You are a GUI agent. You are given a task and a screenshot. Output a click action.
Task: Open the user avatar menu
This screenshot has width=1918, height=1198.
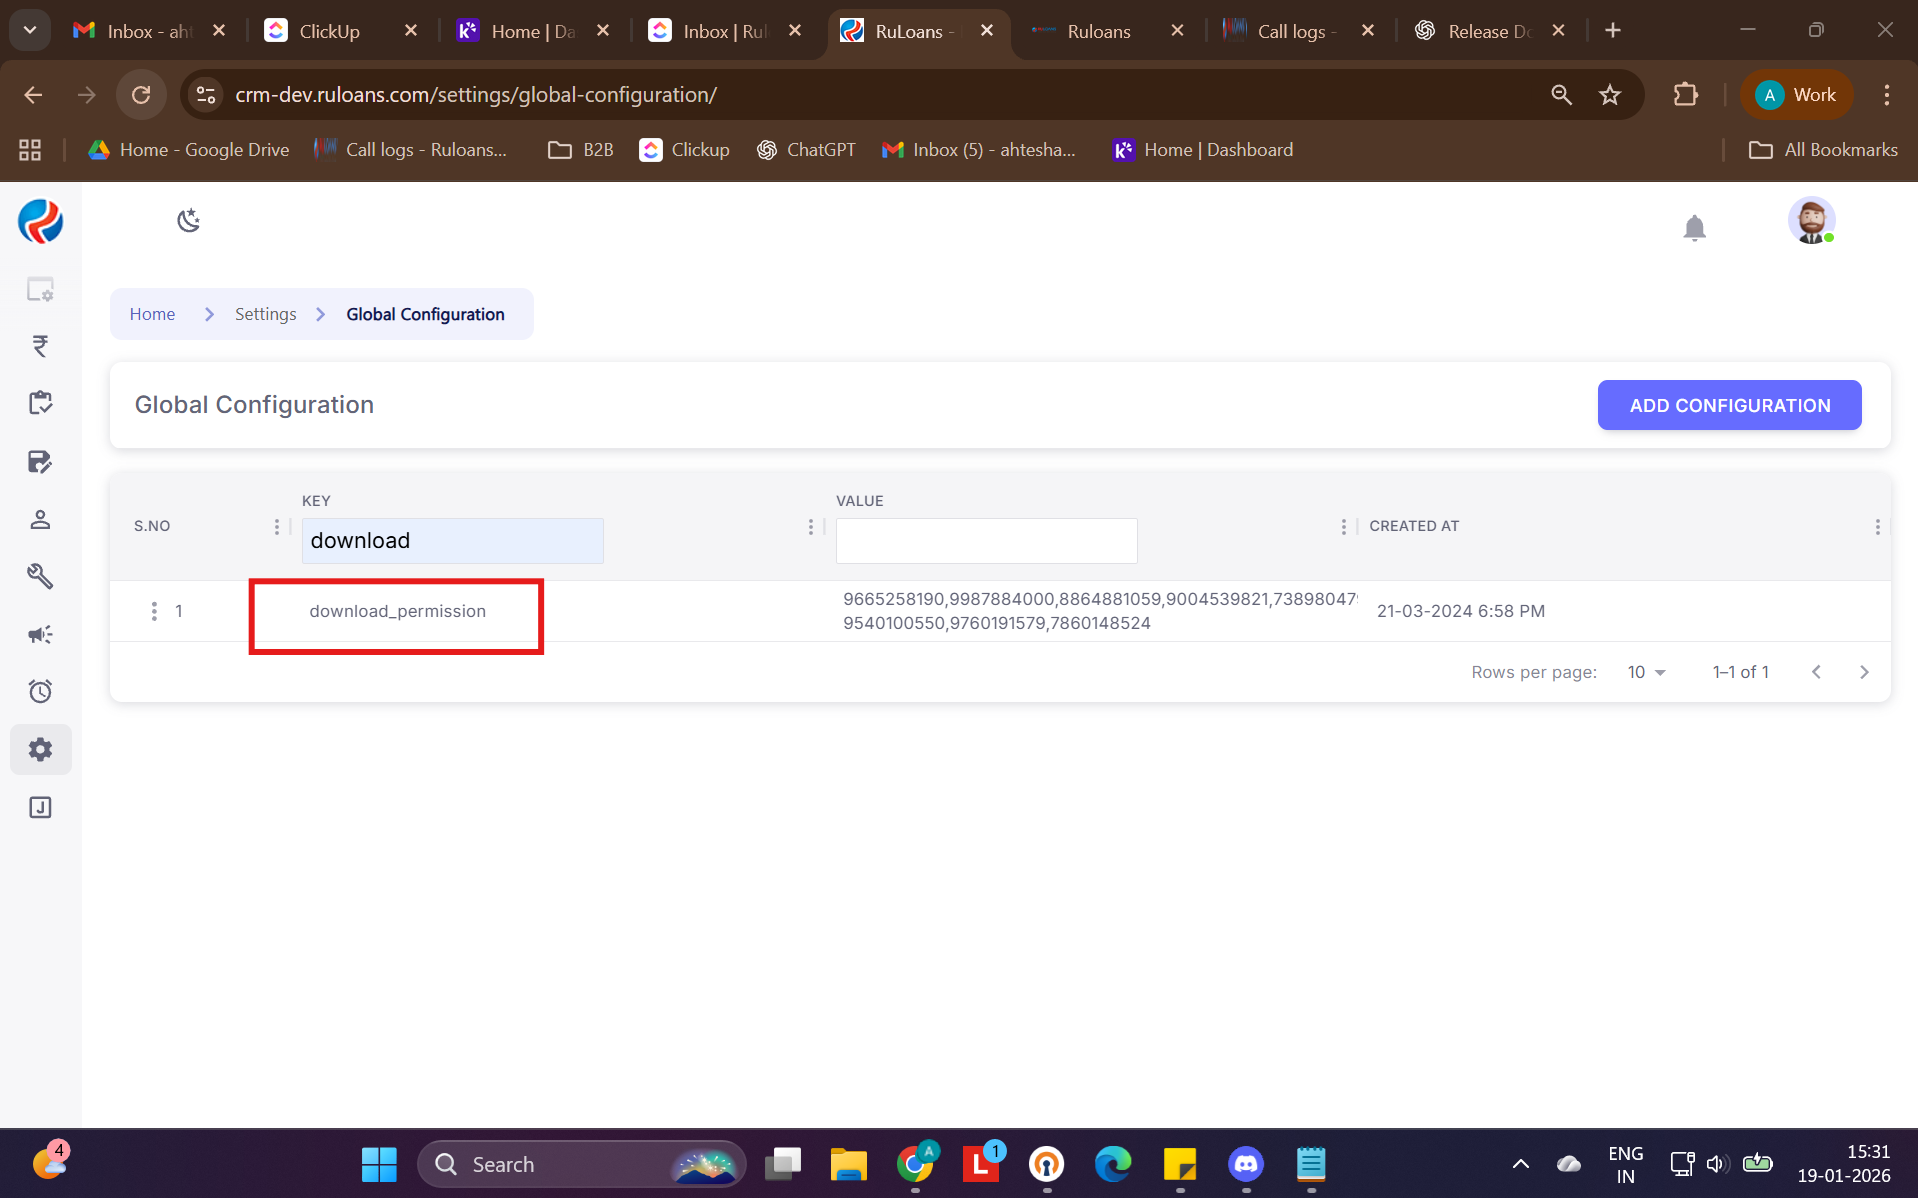[x=1811, y=221]
